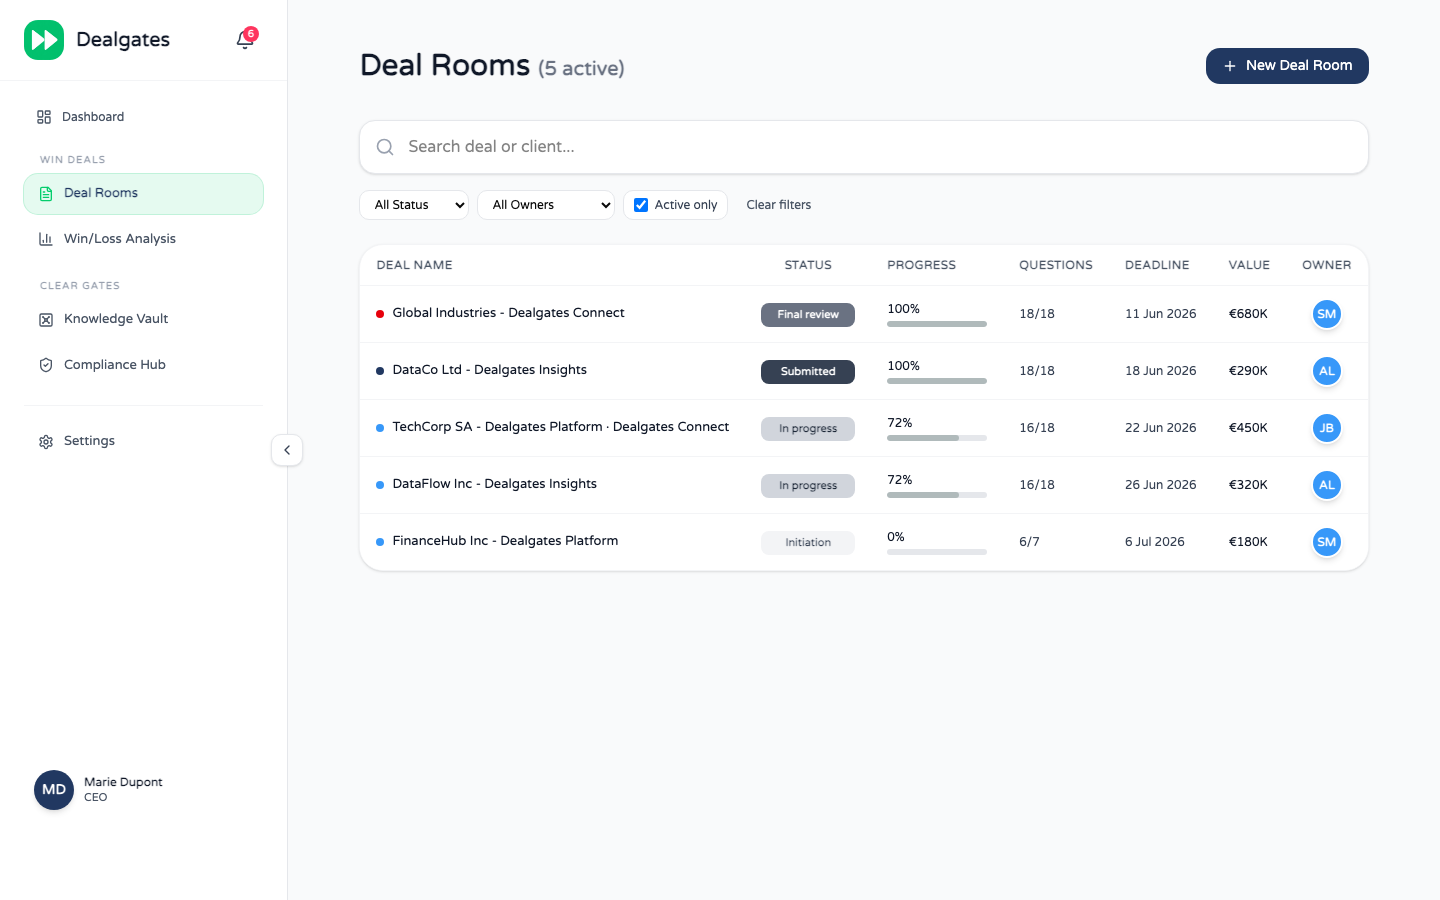1440x900 pixels.
Task: Open Win/Loss Analysis page
Action: click(144, 239)
